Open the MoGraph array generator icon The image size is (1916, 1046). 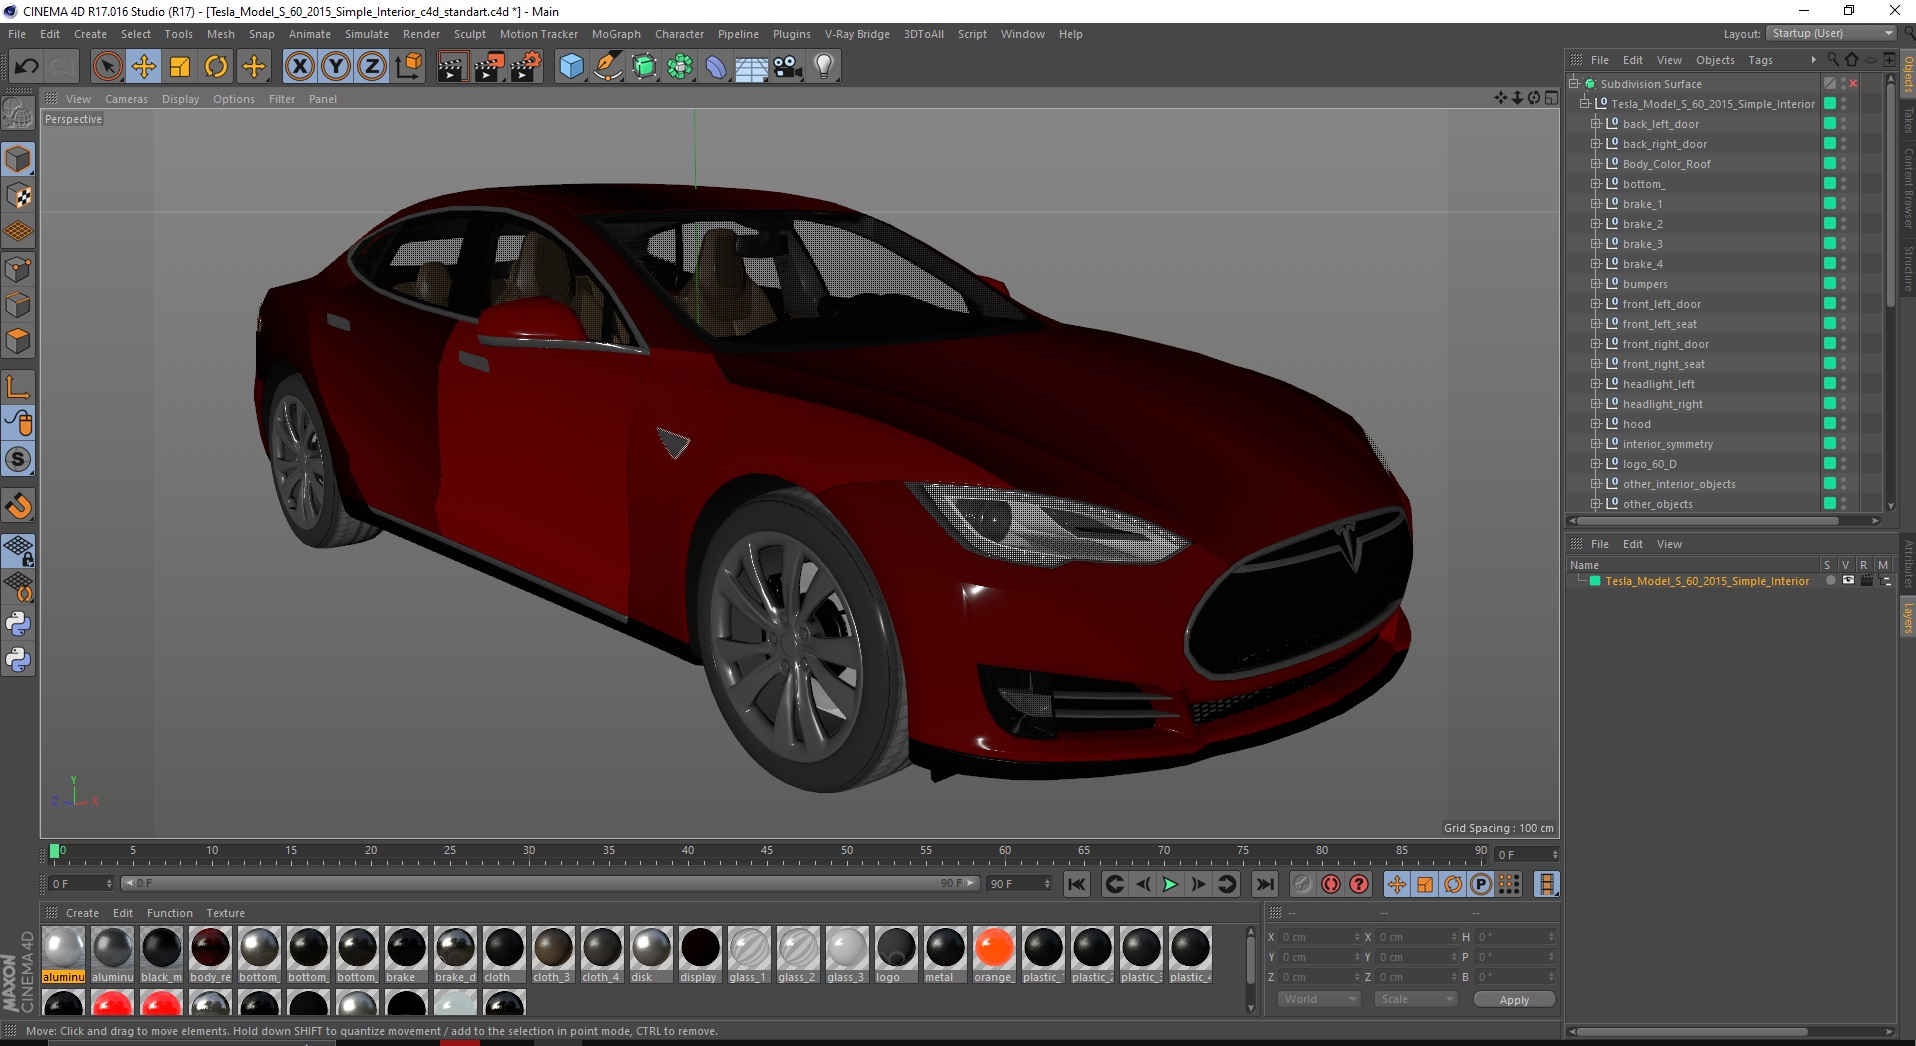680,67
